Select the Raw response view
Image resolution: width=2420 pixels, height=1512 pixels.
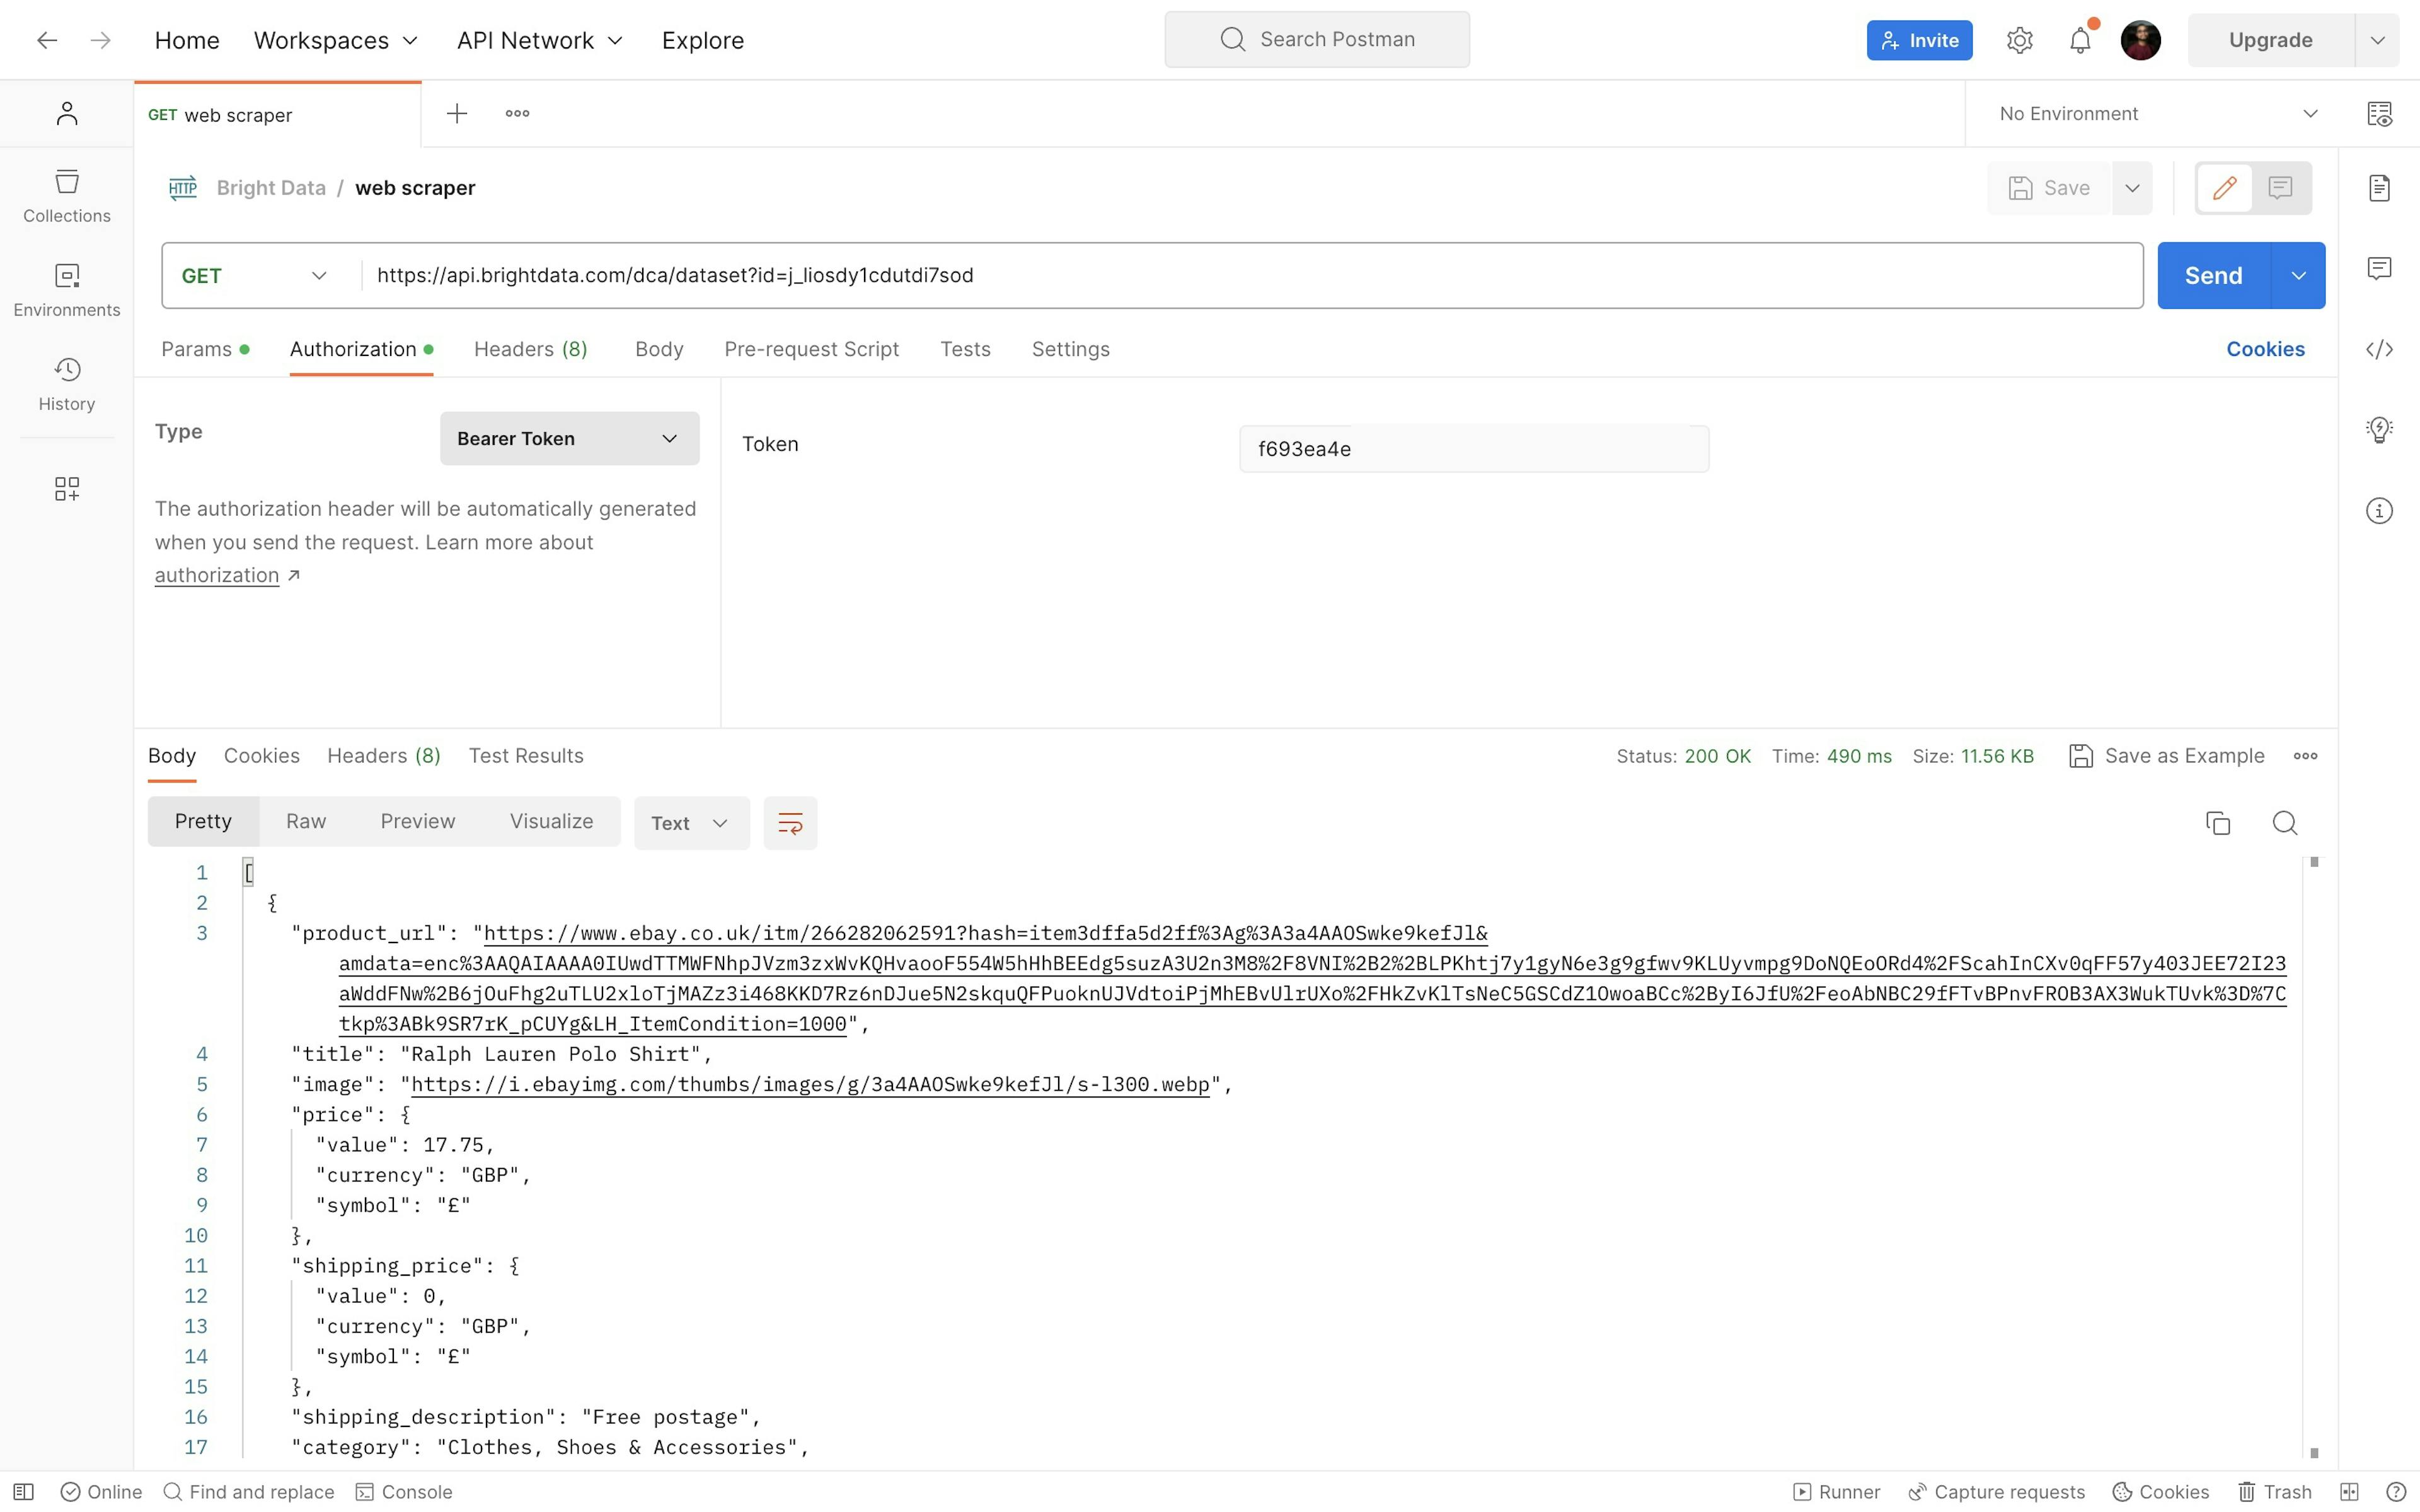[306, 821]
